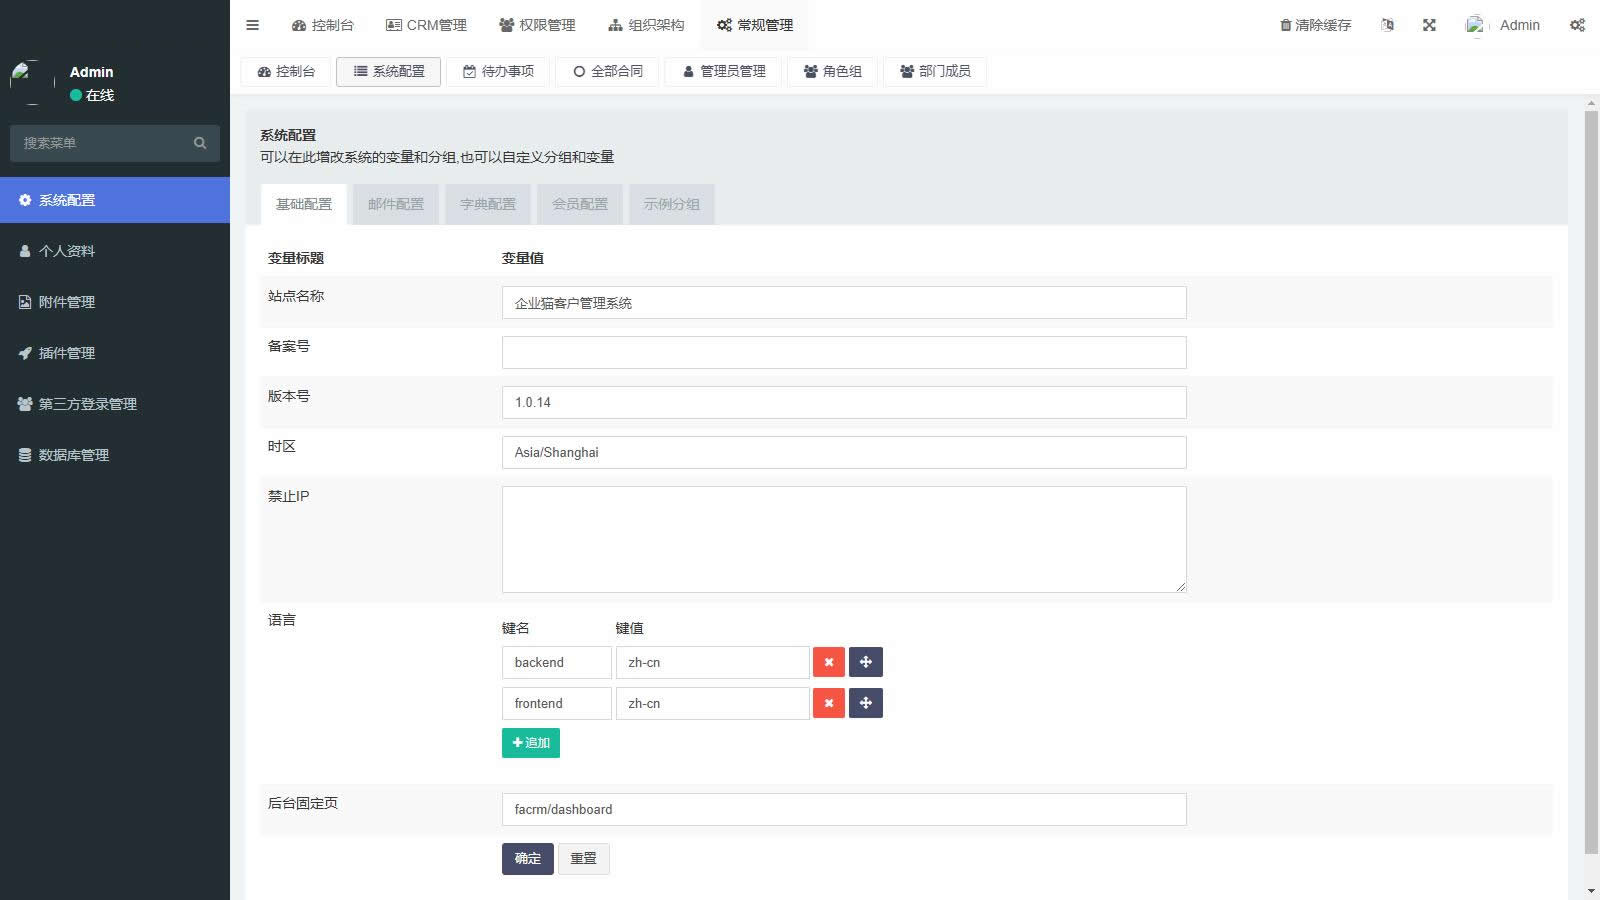Open the CRM管理 top menu
The height and width of the screenshot is (900, 1600).
426,25
